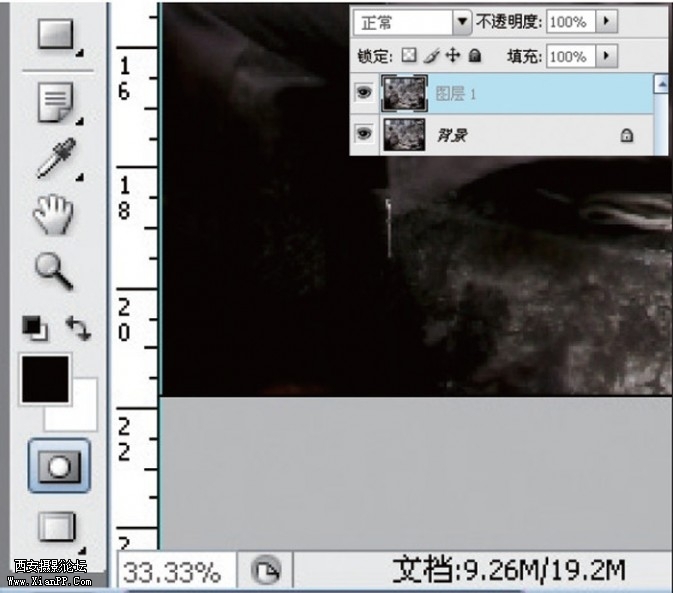Select the Notes tool
Screen dimensions: 673x593
click(x=57, y=102)
